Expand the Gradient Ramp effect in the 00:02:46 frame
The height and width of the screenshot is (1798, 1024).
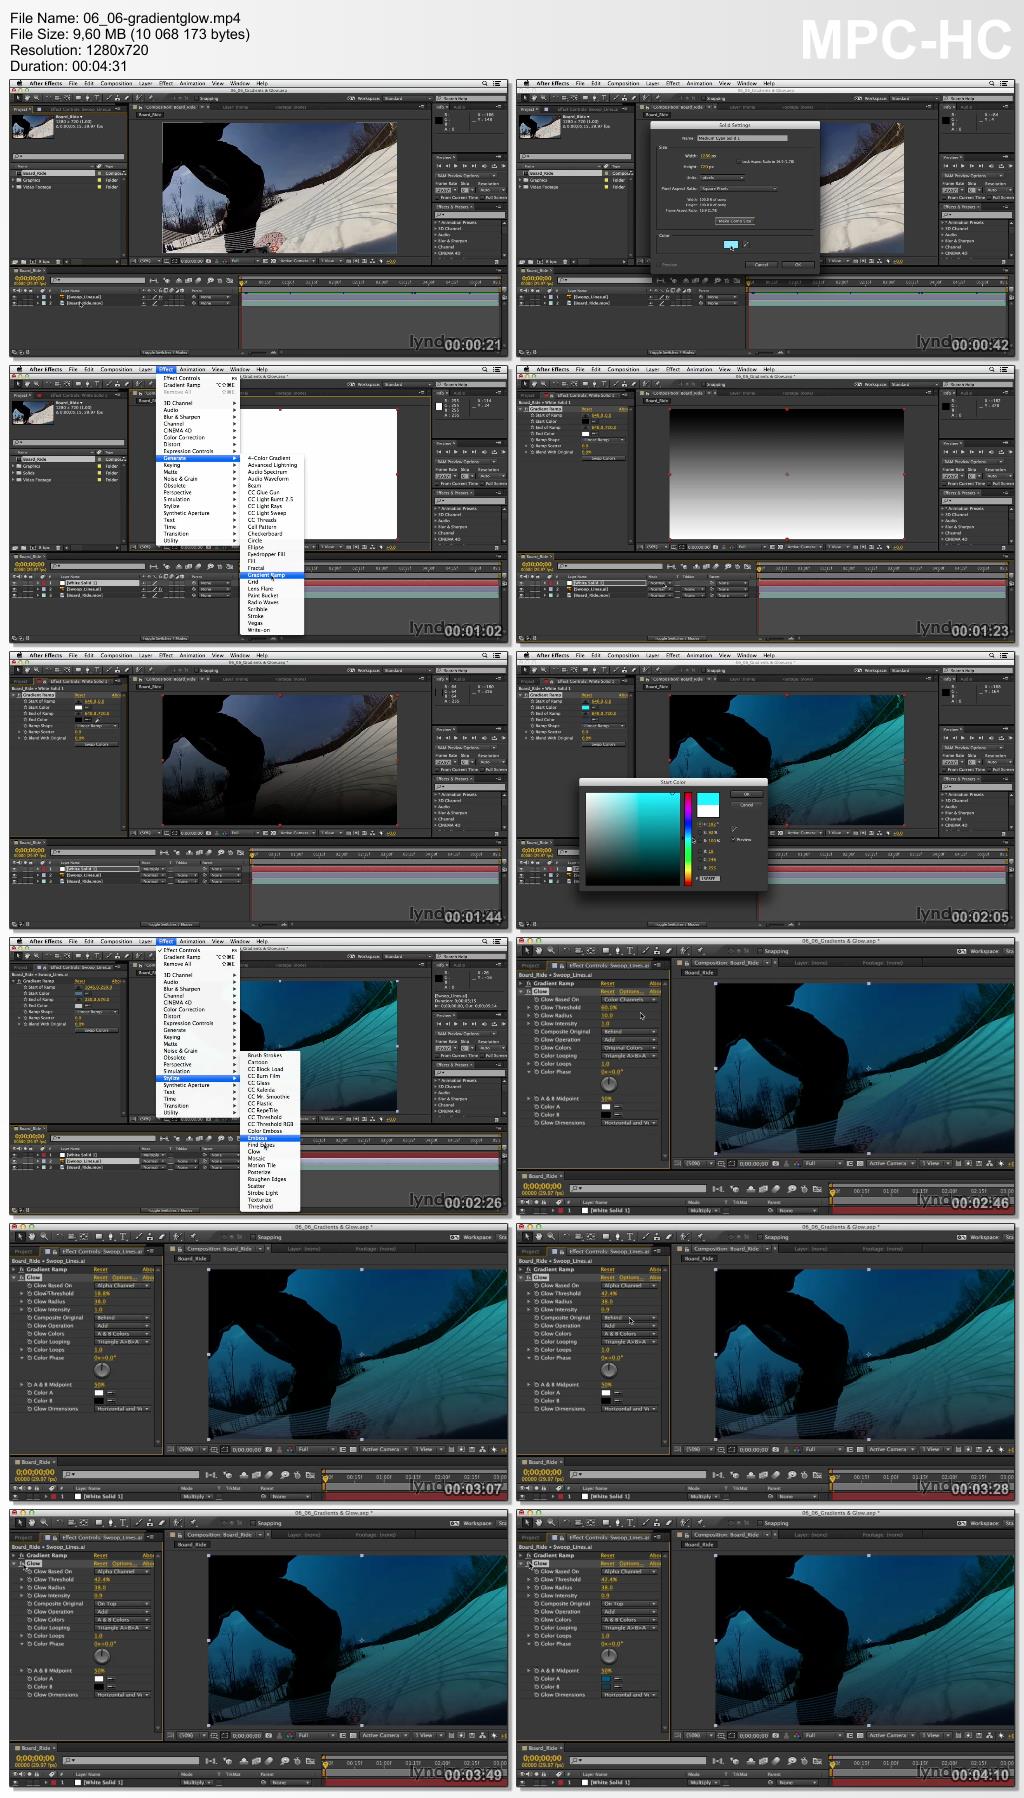pyautogui.click(x=520, y=984)
